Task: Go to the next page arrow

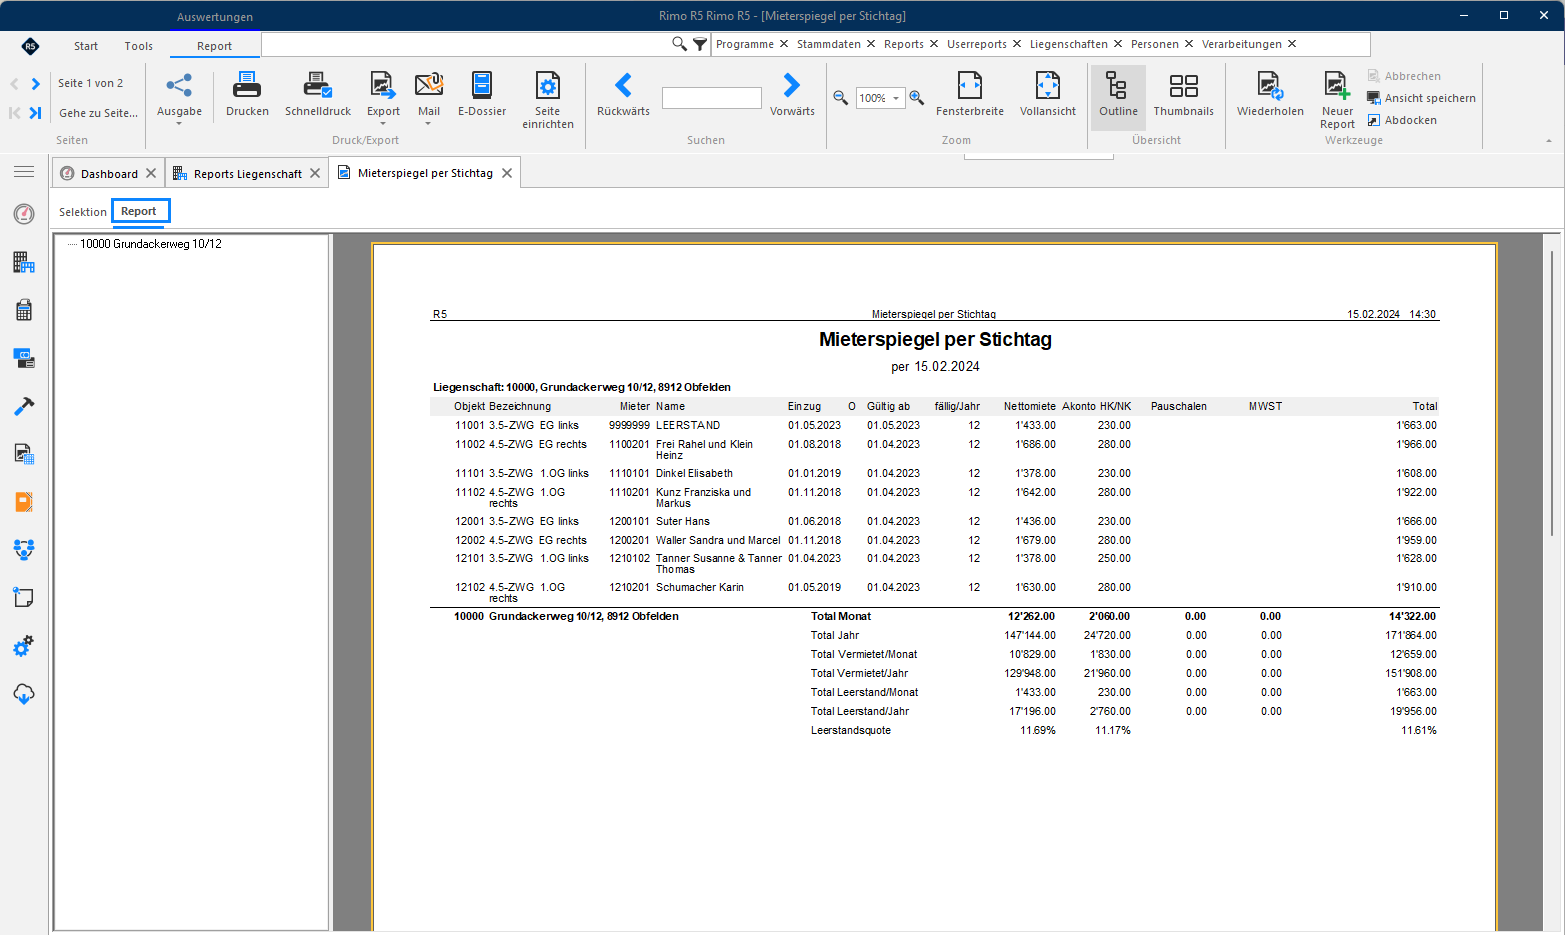Action: [36, 84]
